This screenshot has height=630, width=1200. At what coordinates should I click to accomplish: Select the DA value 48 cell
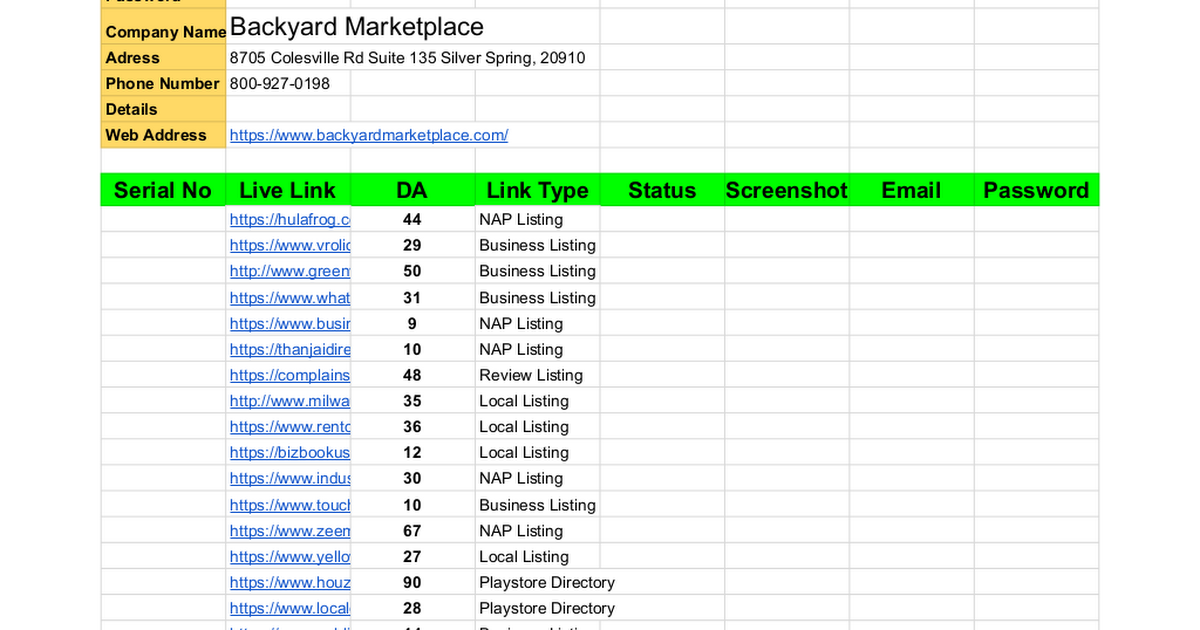pyautogui.click(x=412, y=375)
